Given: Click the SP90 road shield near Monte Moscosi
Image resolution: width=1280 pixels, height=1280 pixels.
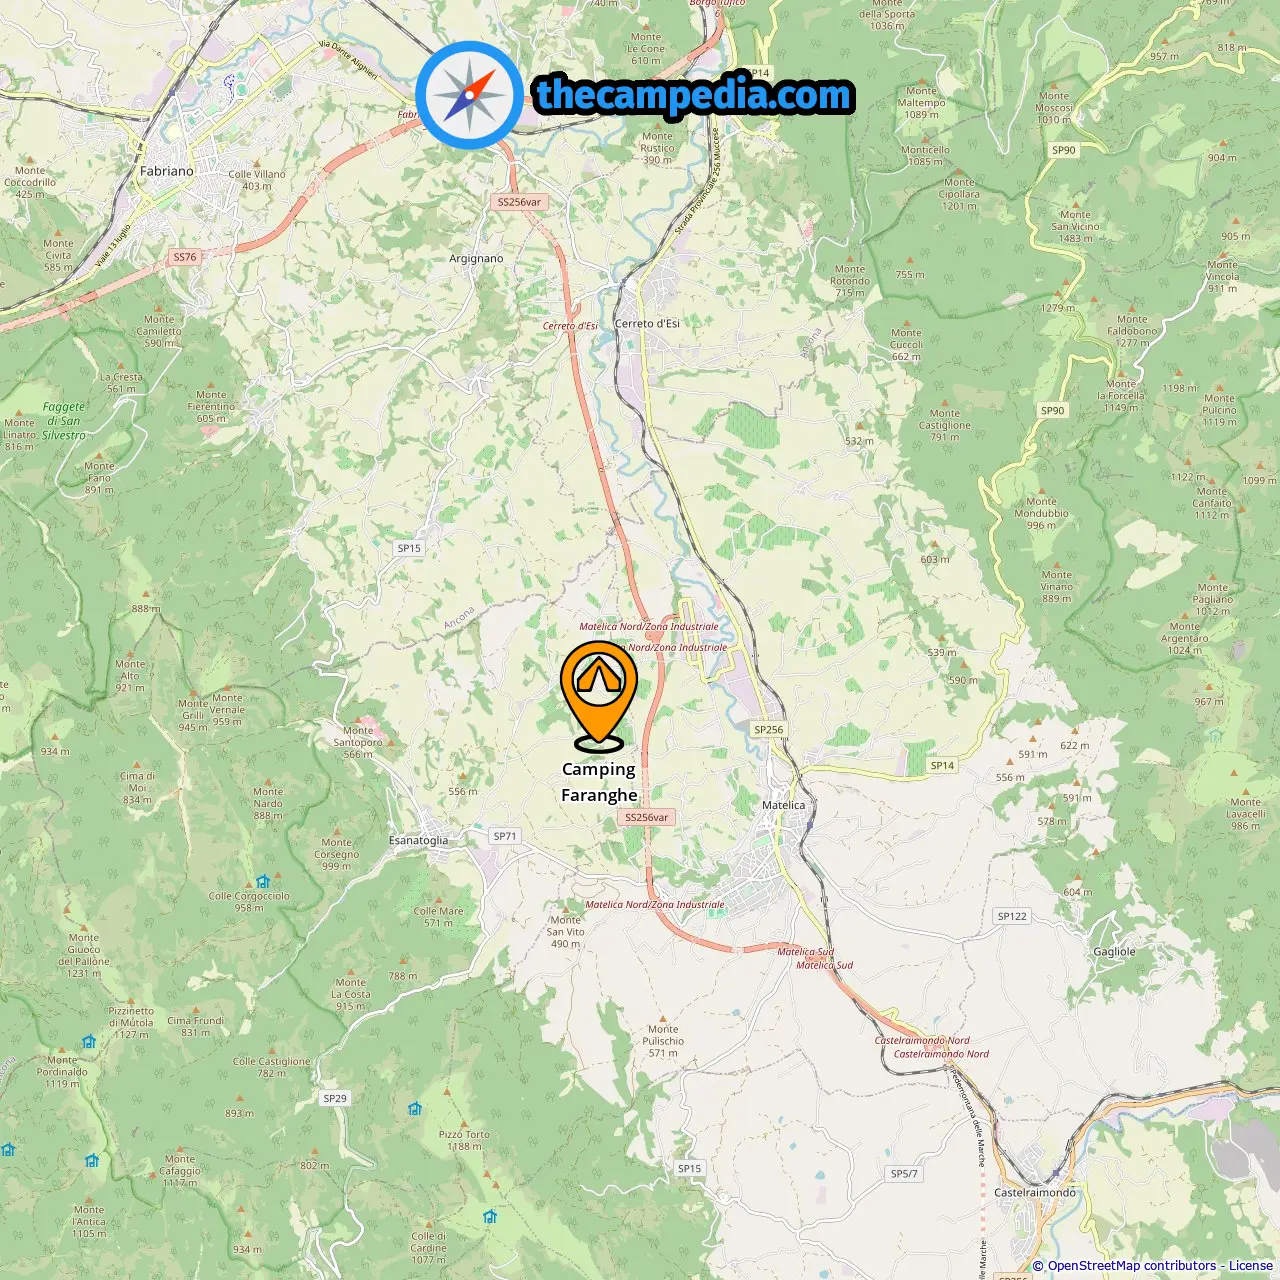Looking at the screenshot, I should point(1064,151).
